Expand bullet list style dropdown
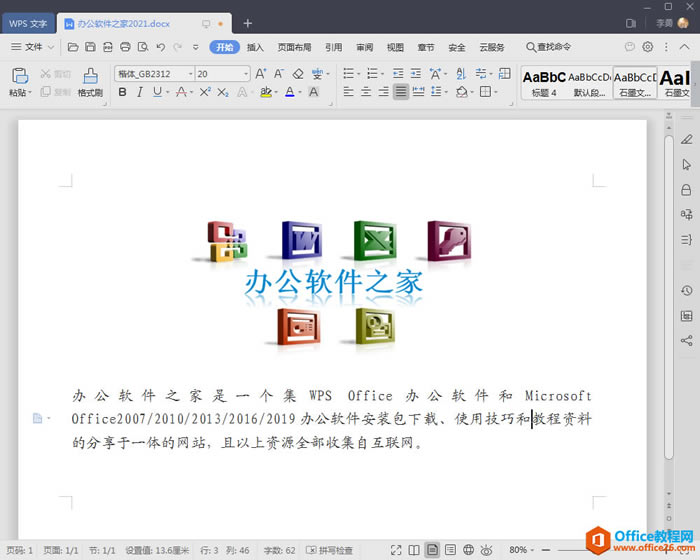Viewport: 700px width, 560px height. 358,74
